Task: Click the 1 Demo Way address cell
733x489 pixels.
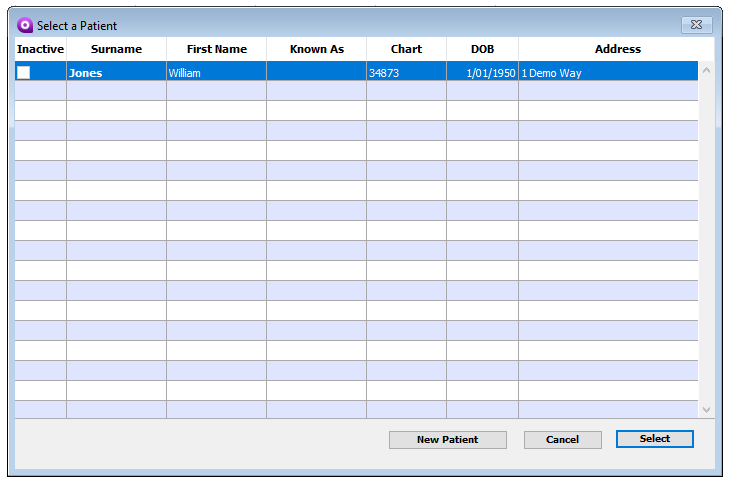Action: 551,73
